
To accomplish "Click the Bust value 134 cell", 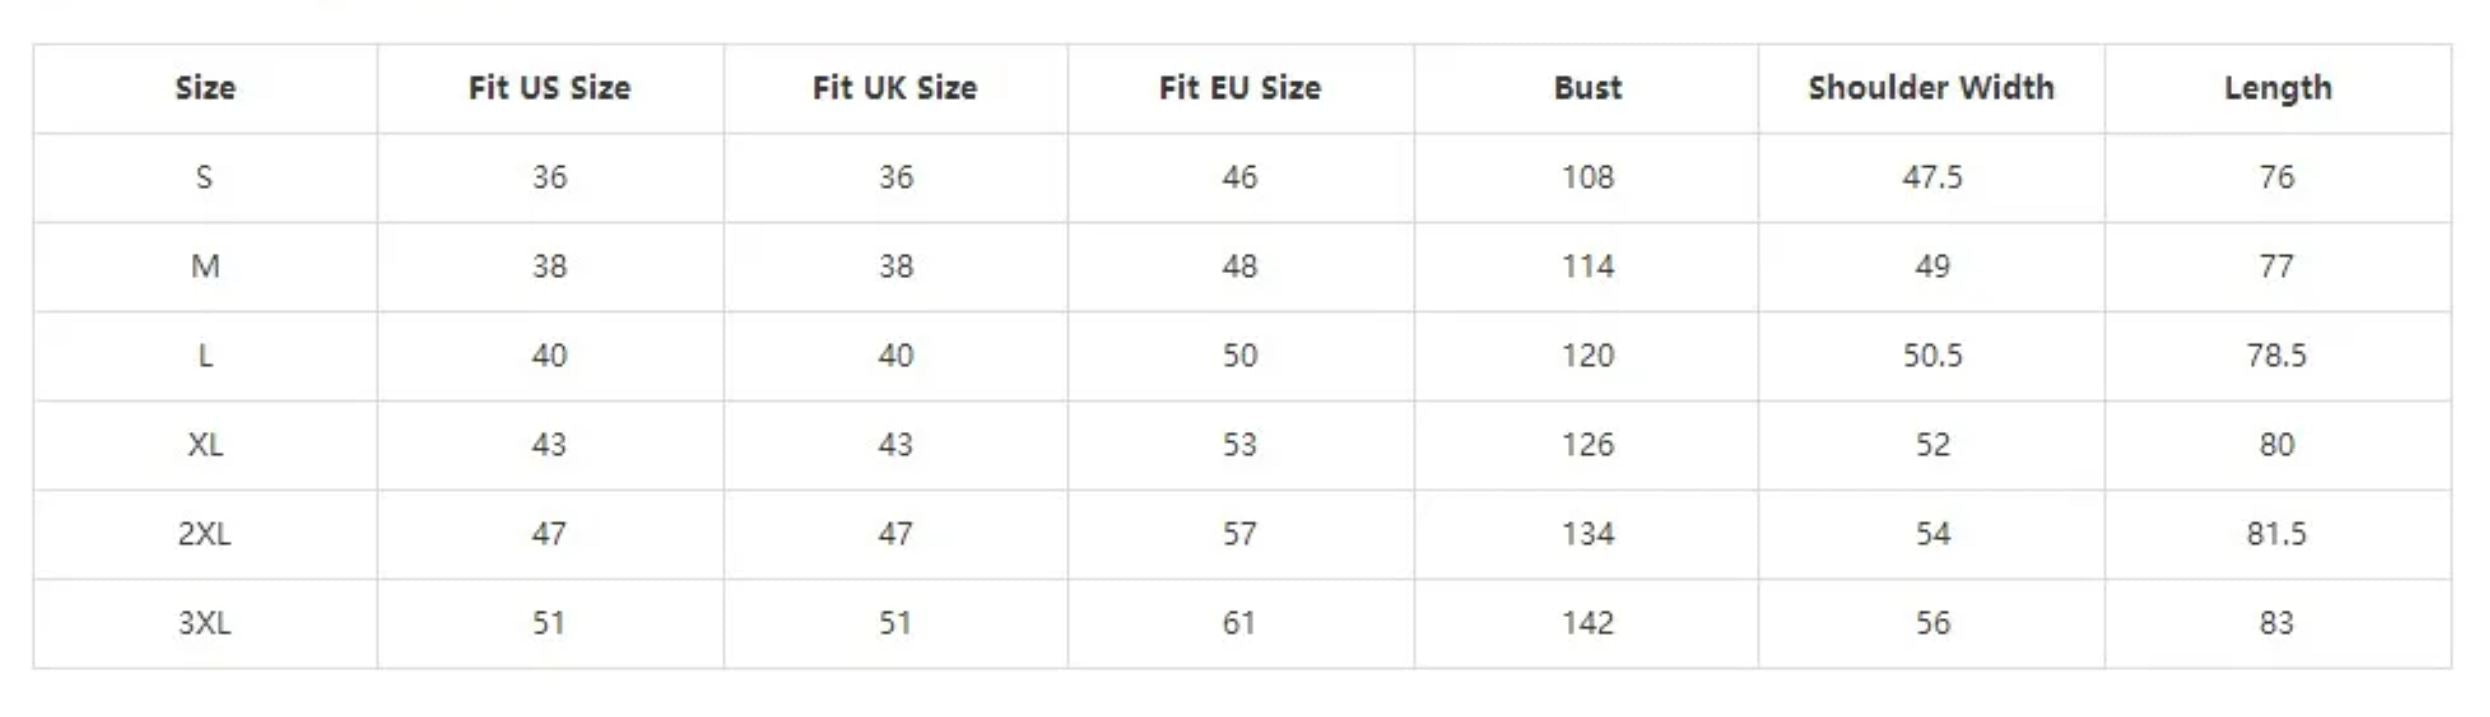I will tap(1587, 533).
